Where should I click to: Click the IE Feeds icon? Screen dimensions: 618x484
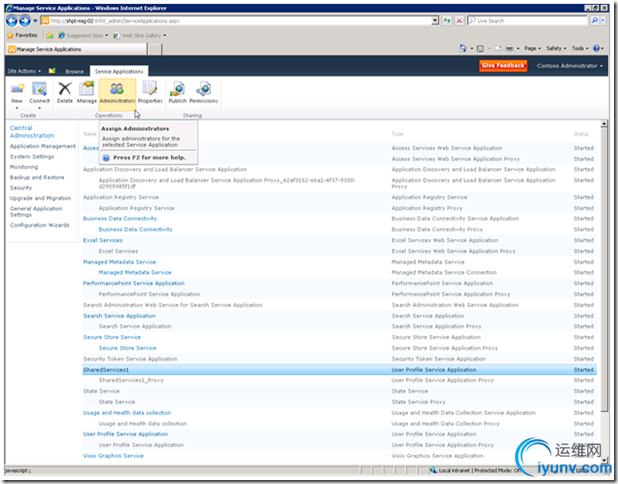(x=480, y=48)
